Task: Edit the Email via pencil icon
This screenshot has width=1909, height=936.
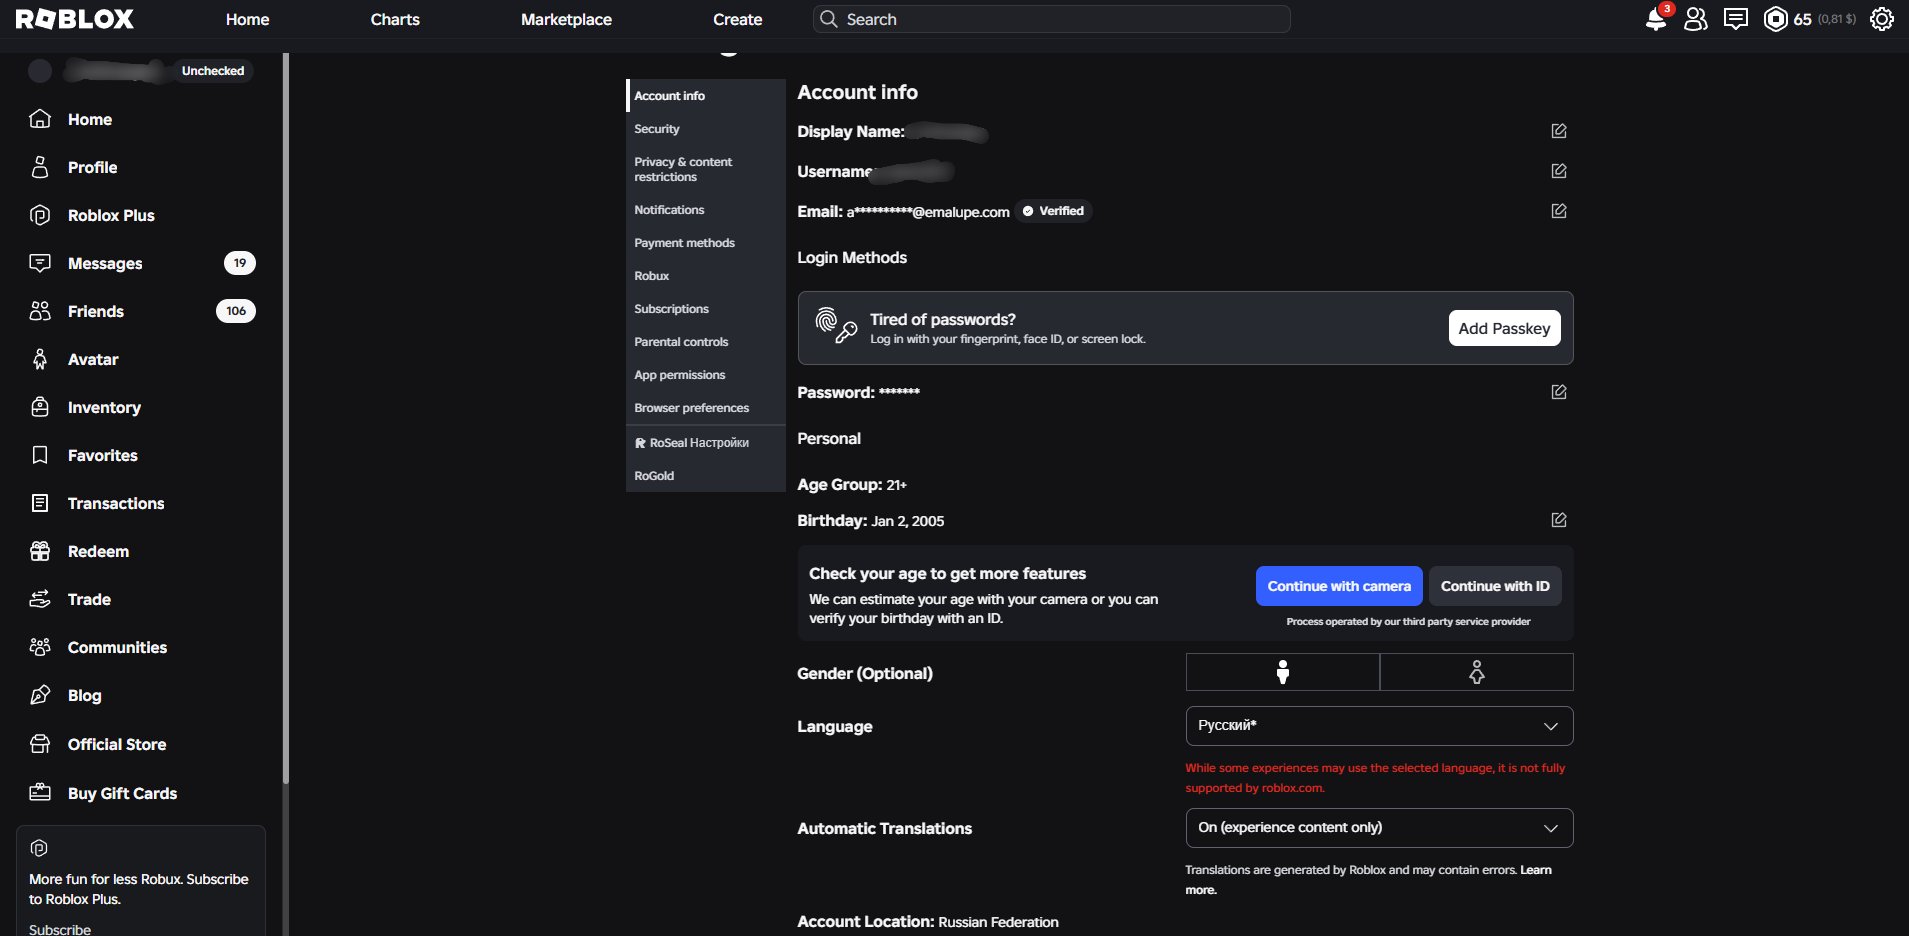Action: coord(1559,211)
